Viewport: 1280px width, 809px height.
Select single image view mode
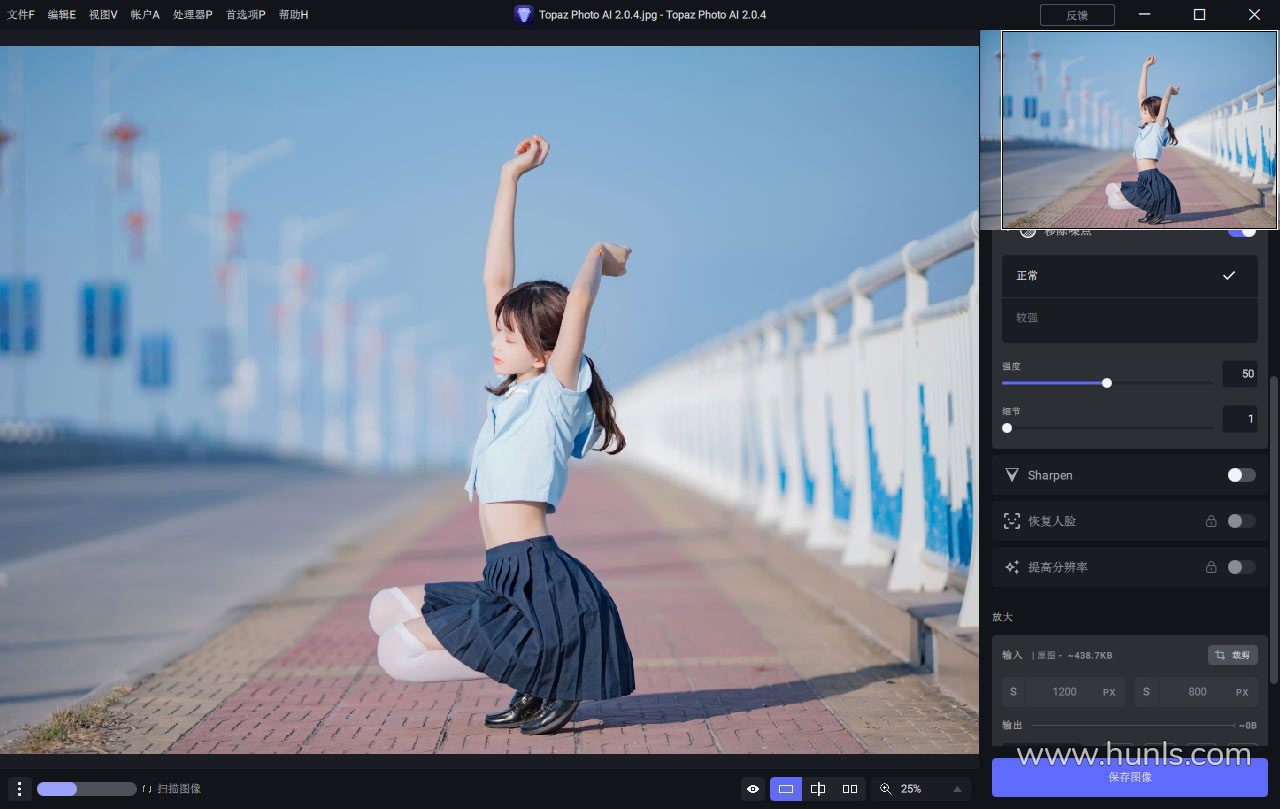(786, 789)
